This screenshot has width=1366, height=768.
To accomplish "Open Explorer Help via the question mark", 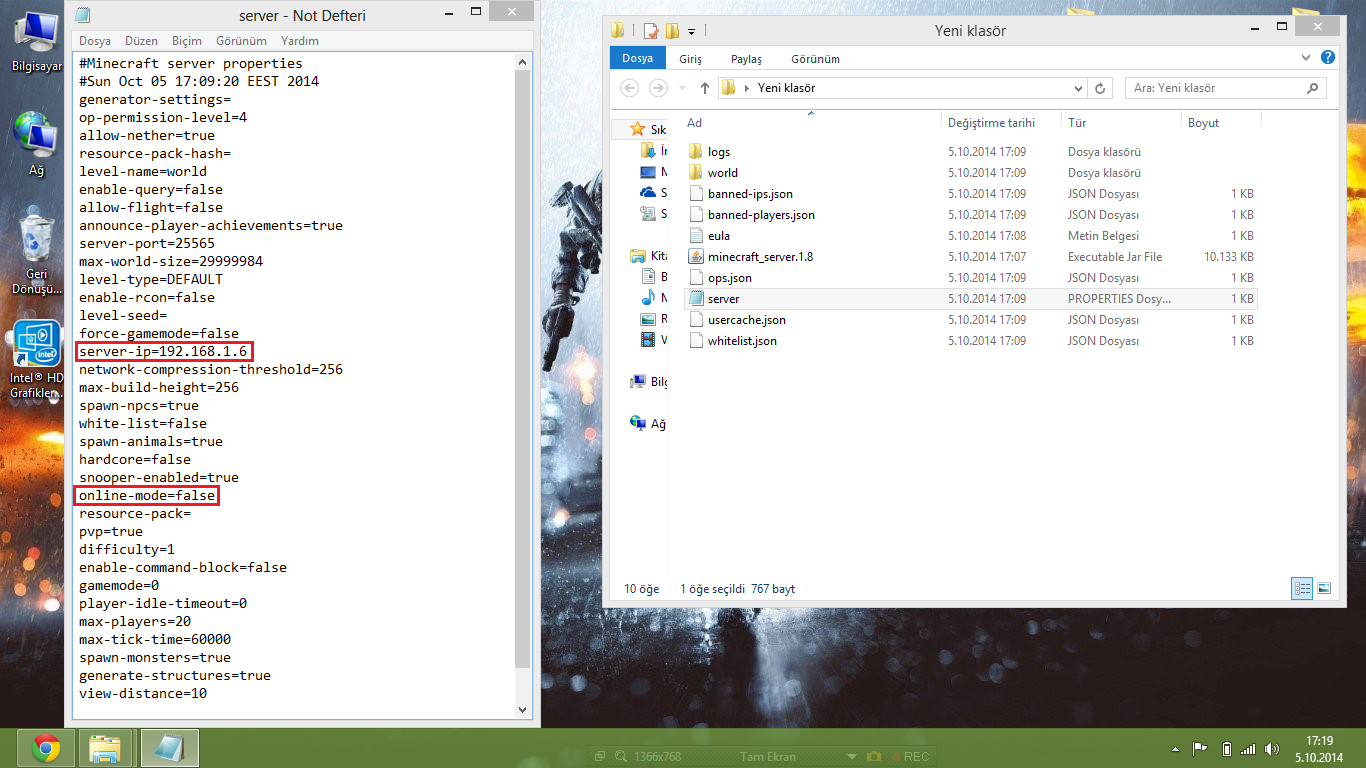I will point(1328,58).
